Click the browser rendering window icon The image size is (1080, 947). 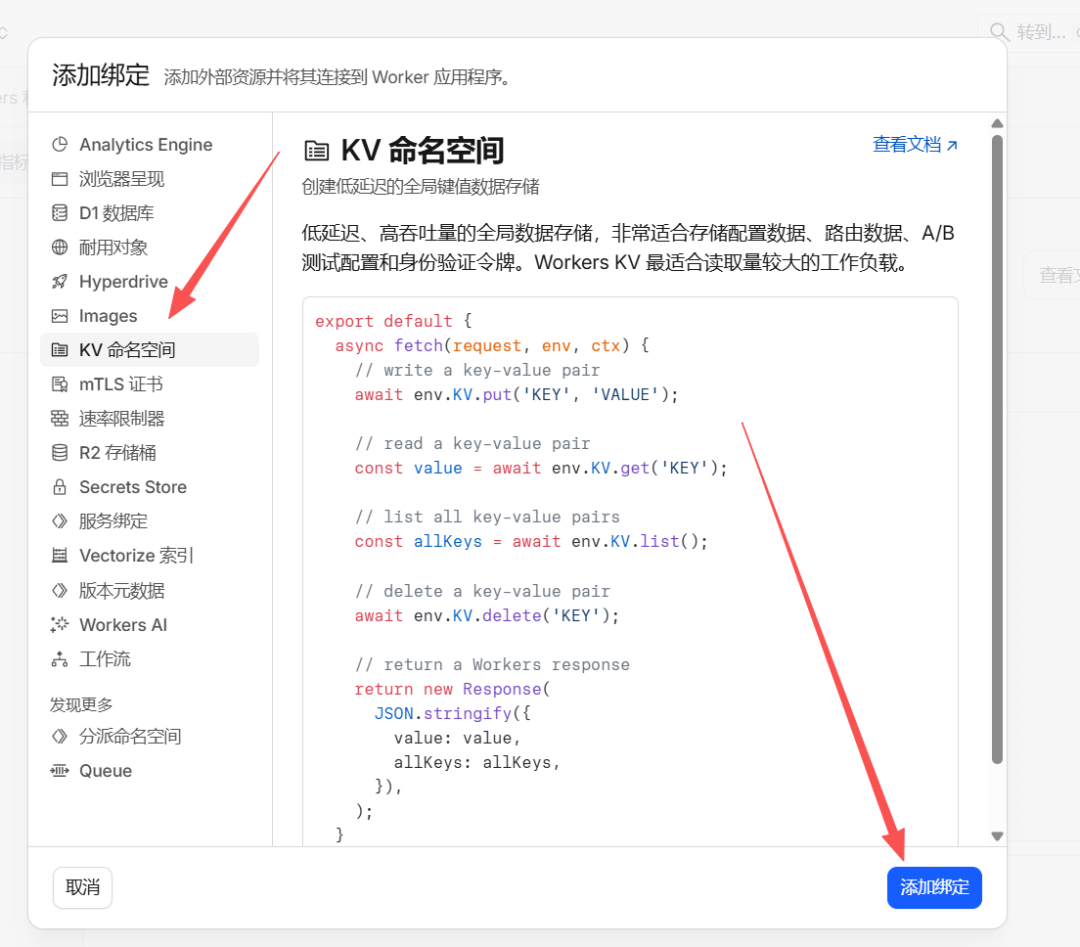(x=60, y=179)
